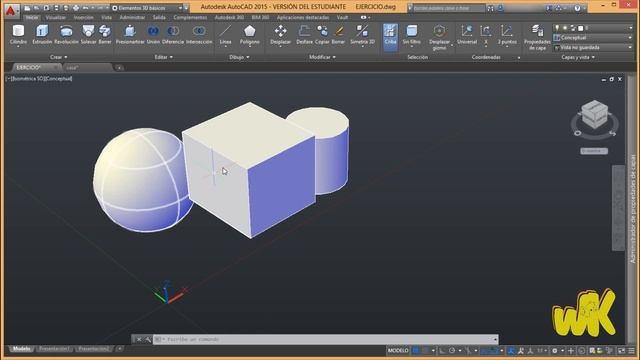The image size is (640, 360).
Task: Expand the Crear panel
Action: (58, 57)
